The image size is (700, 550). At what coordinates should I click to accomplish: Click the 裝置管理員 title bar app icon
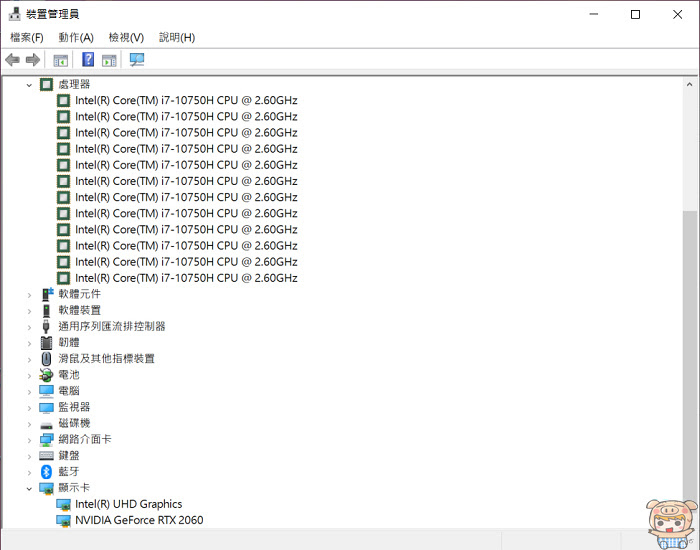pos(15,14)
